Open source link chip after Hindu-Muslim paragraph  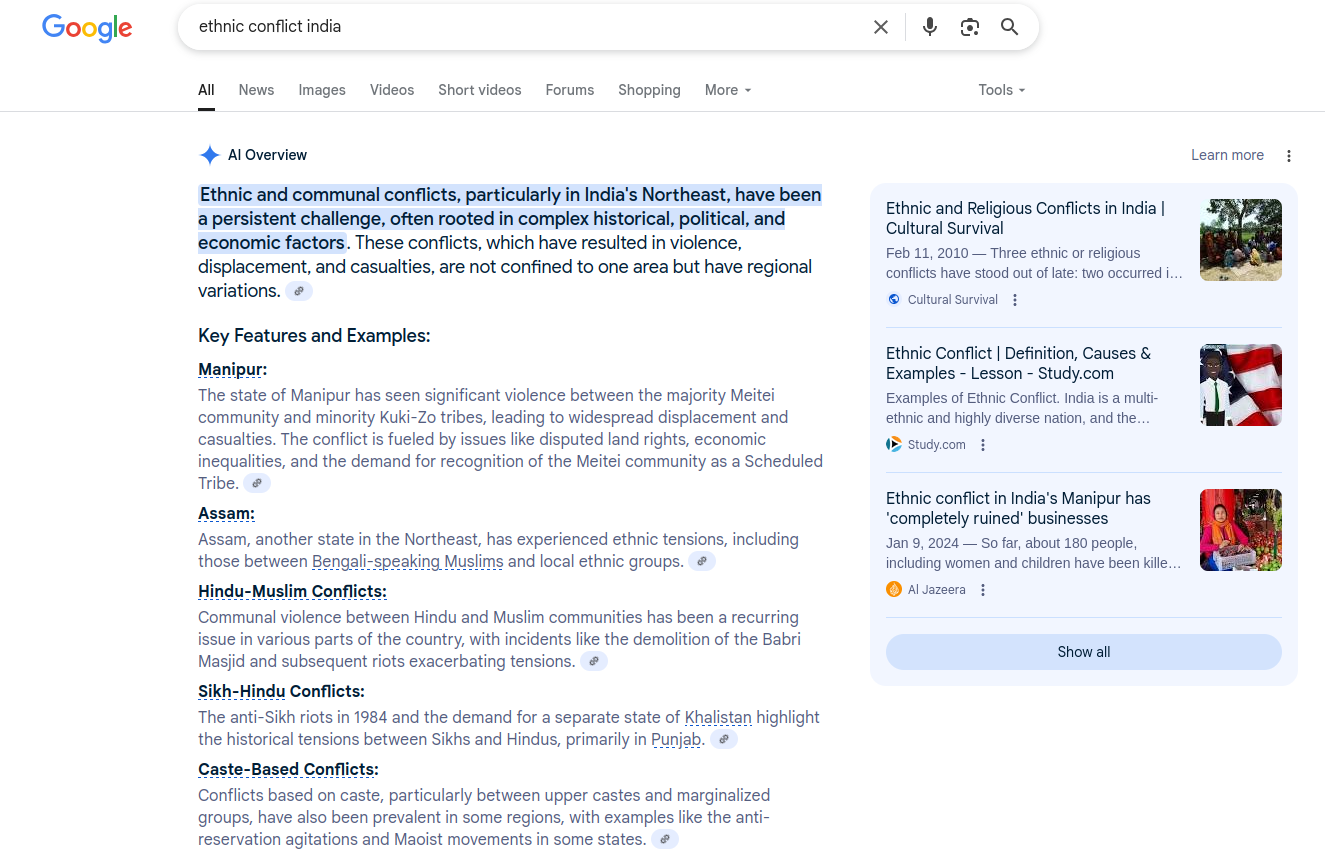[x=594, y=661]
